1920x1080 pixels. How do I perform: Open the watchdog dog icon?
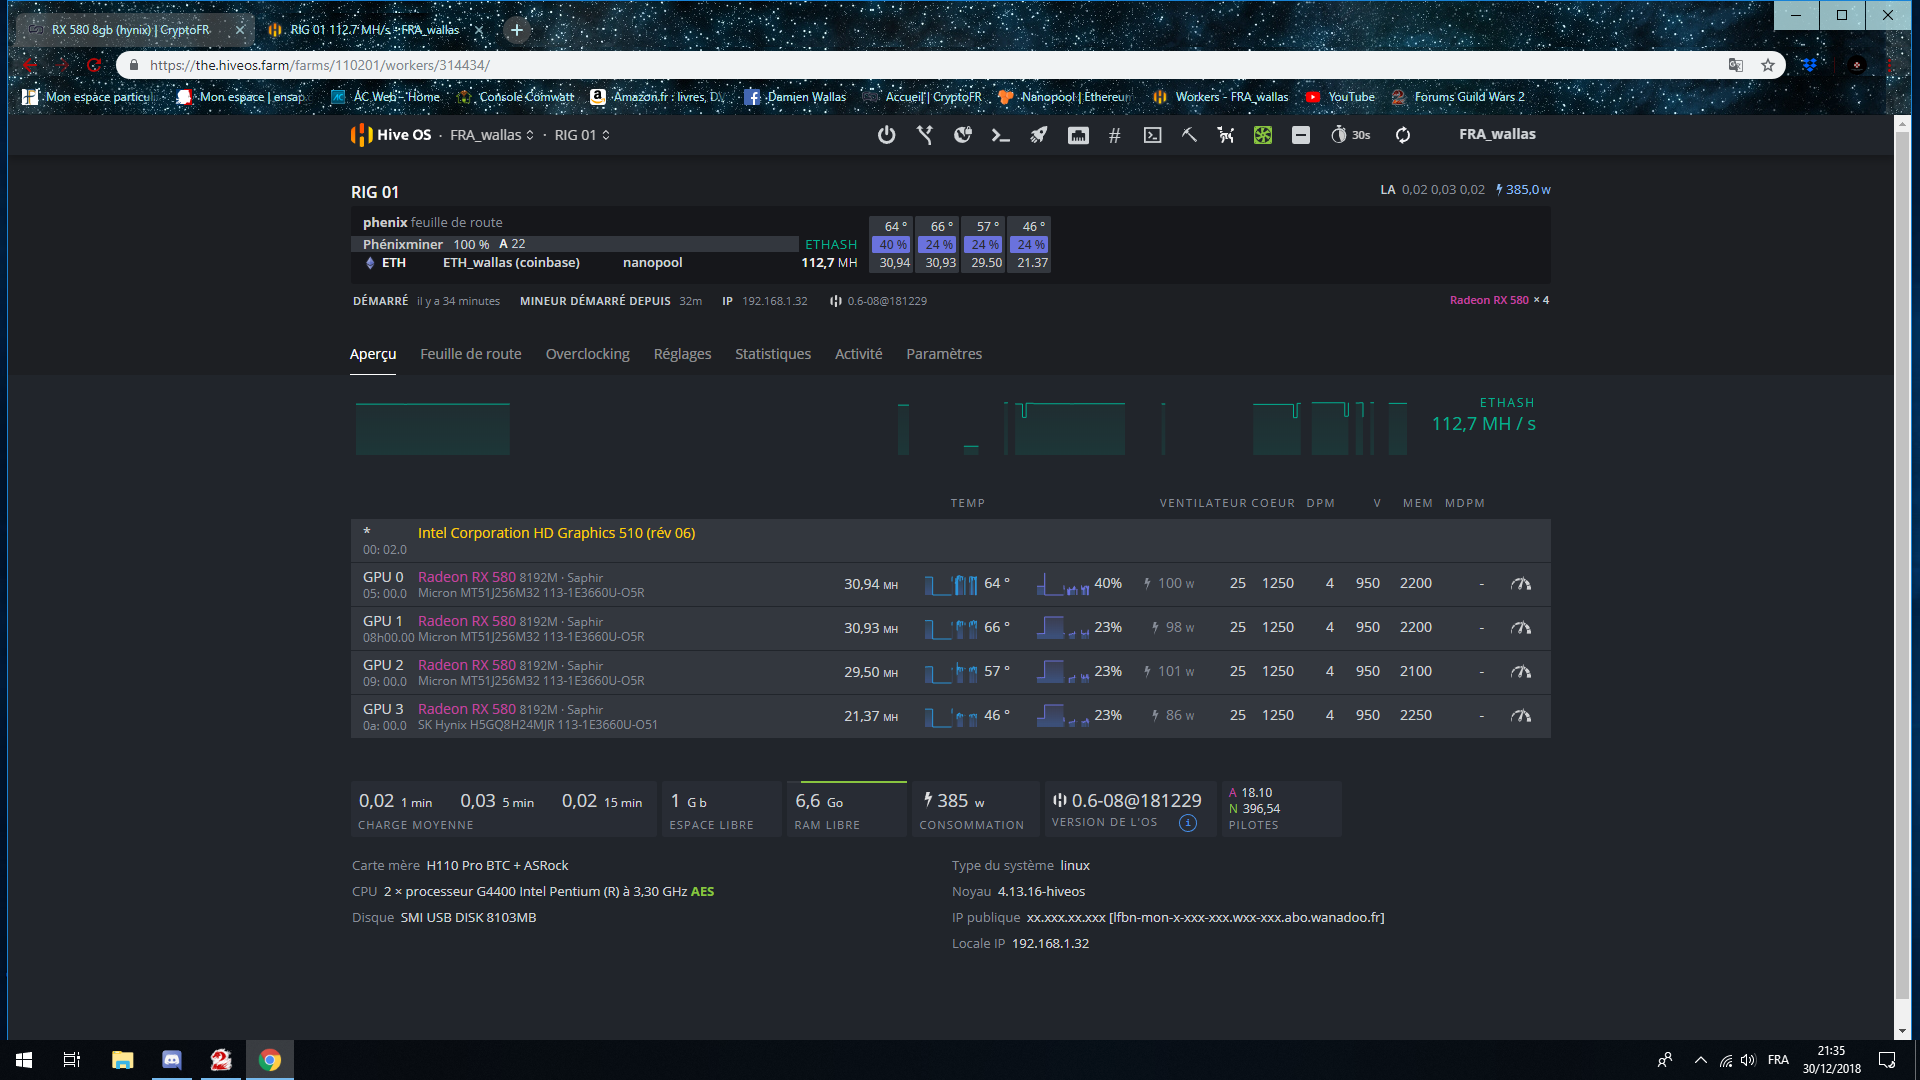pyautogui.click(x=1225, y=135)
